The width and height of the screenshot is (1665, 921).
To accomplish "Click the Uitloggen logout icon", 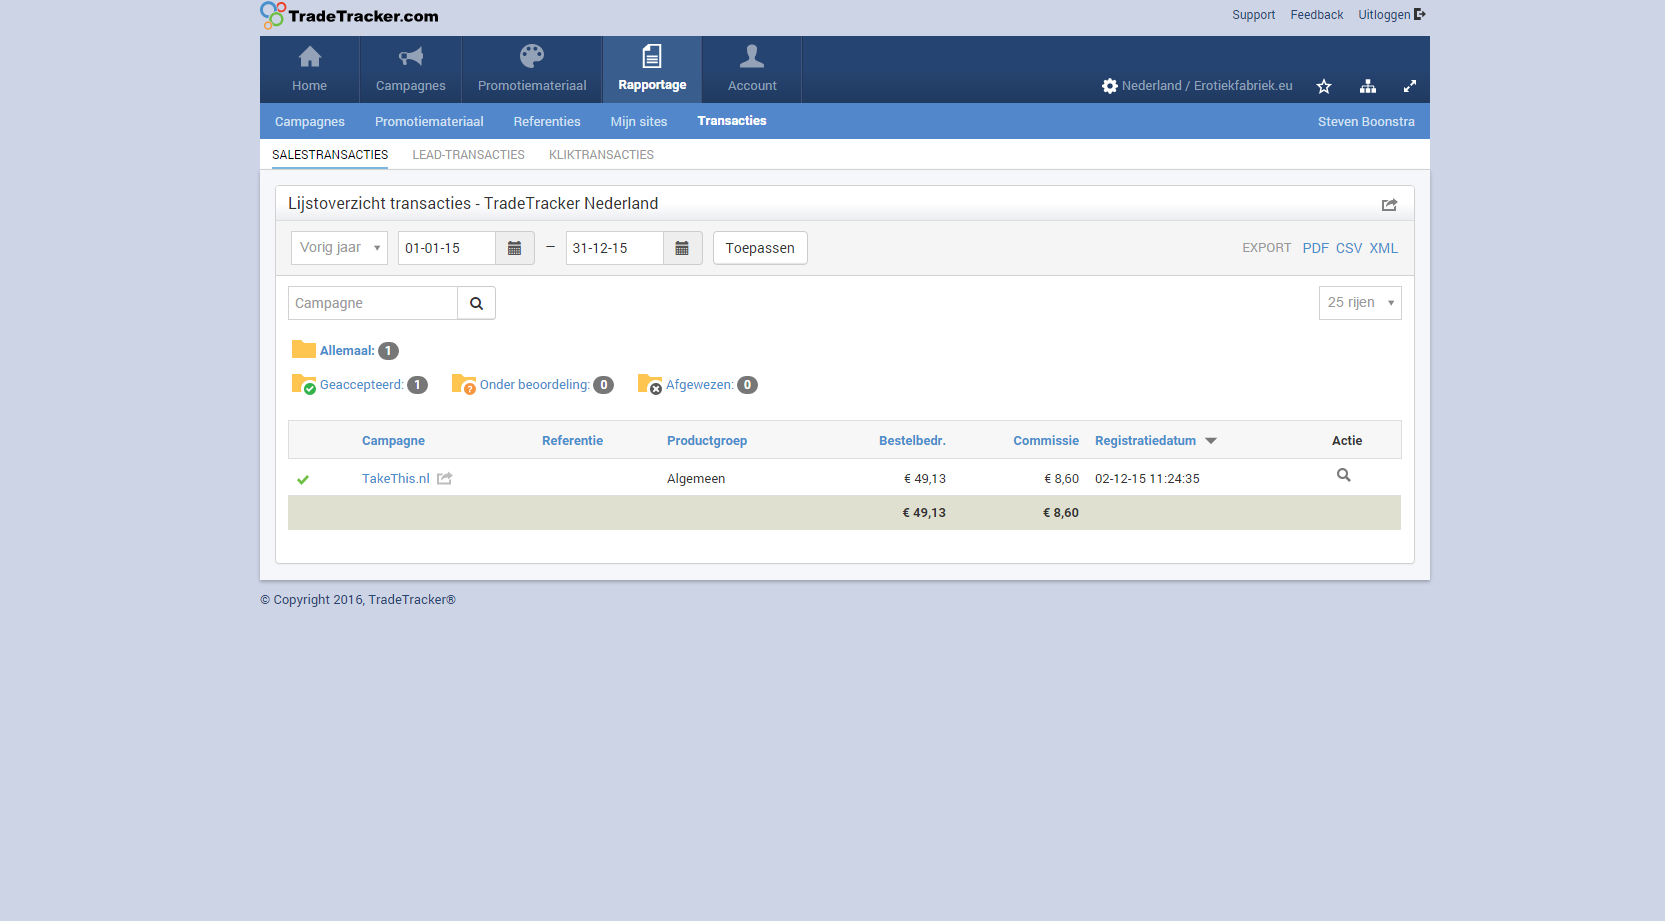I will click(x=1420, y=14).
